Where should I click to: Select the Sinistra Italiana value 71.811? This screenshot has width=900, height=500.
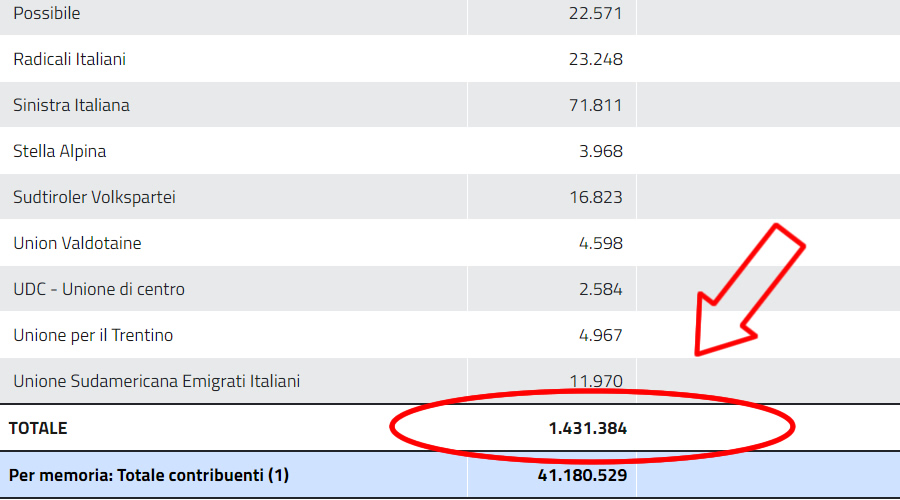pos(596,105)
